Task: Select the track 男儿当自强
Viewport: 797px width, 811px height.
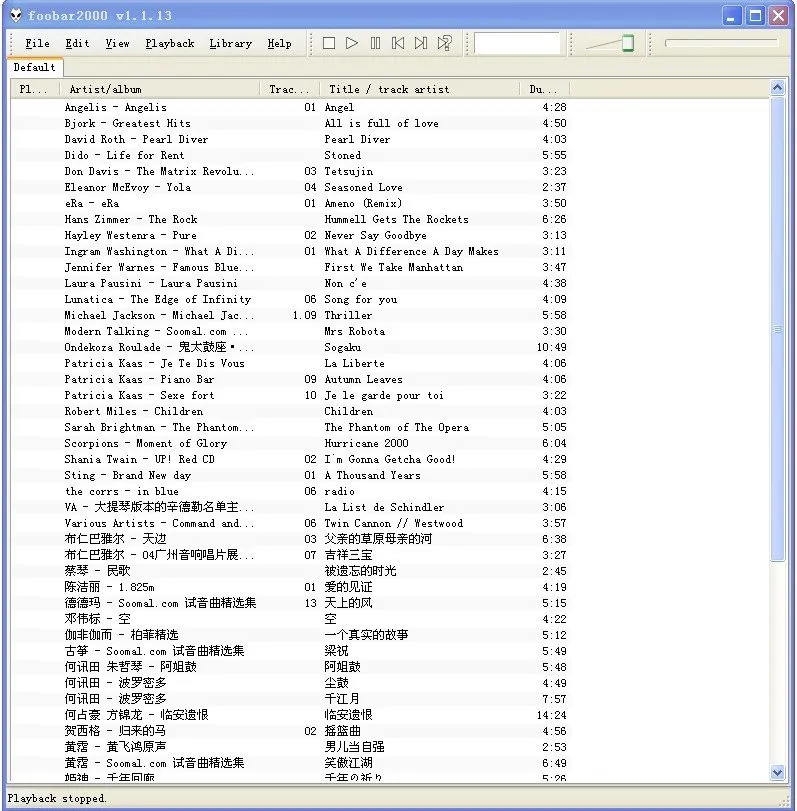Action: (354, 747)
